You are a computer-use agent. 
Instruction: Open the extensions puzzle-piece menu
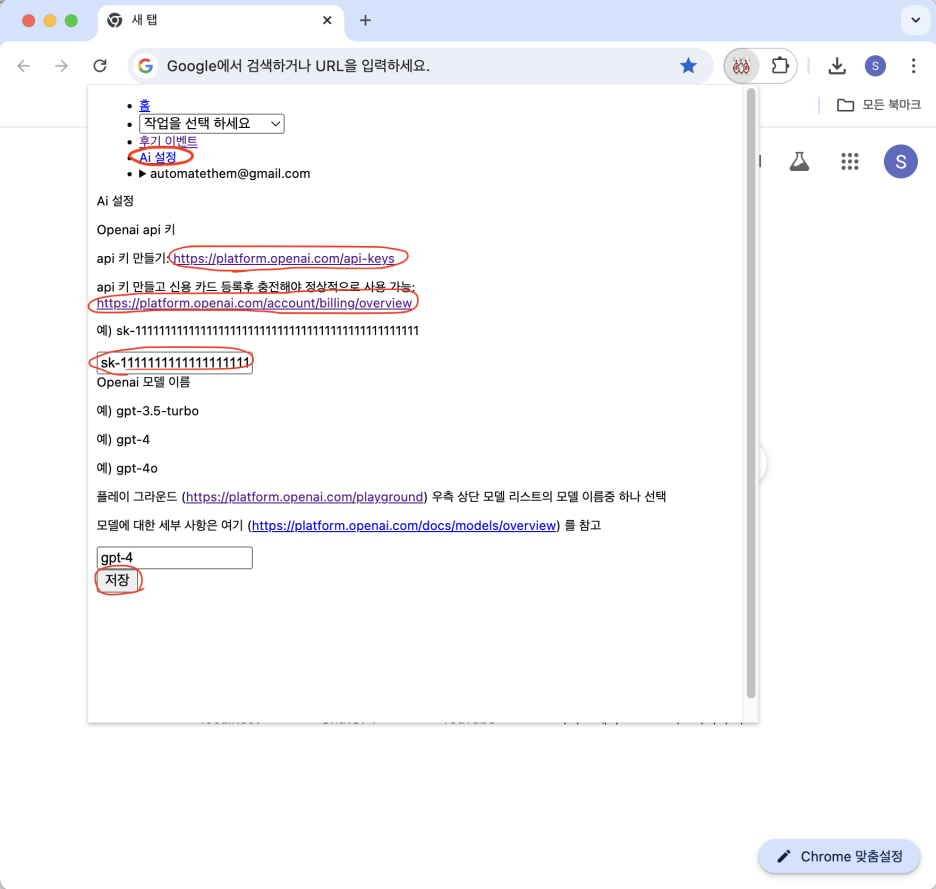tap(780, 66)
